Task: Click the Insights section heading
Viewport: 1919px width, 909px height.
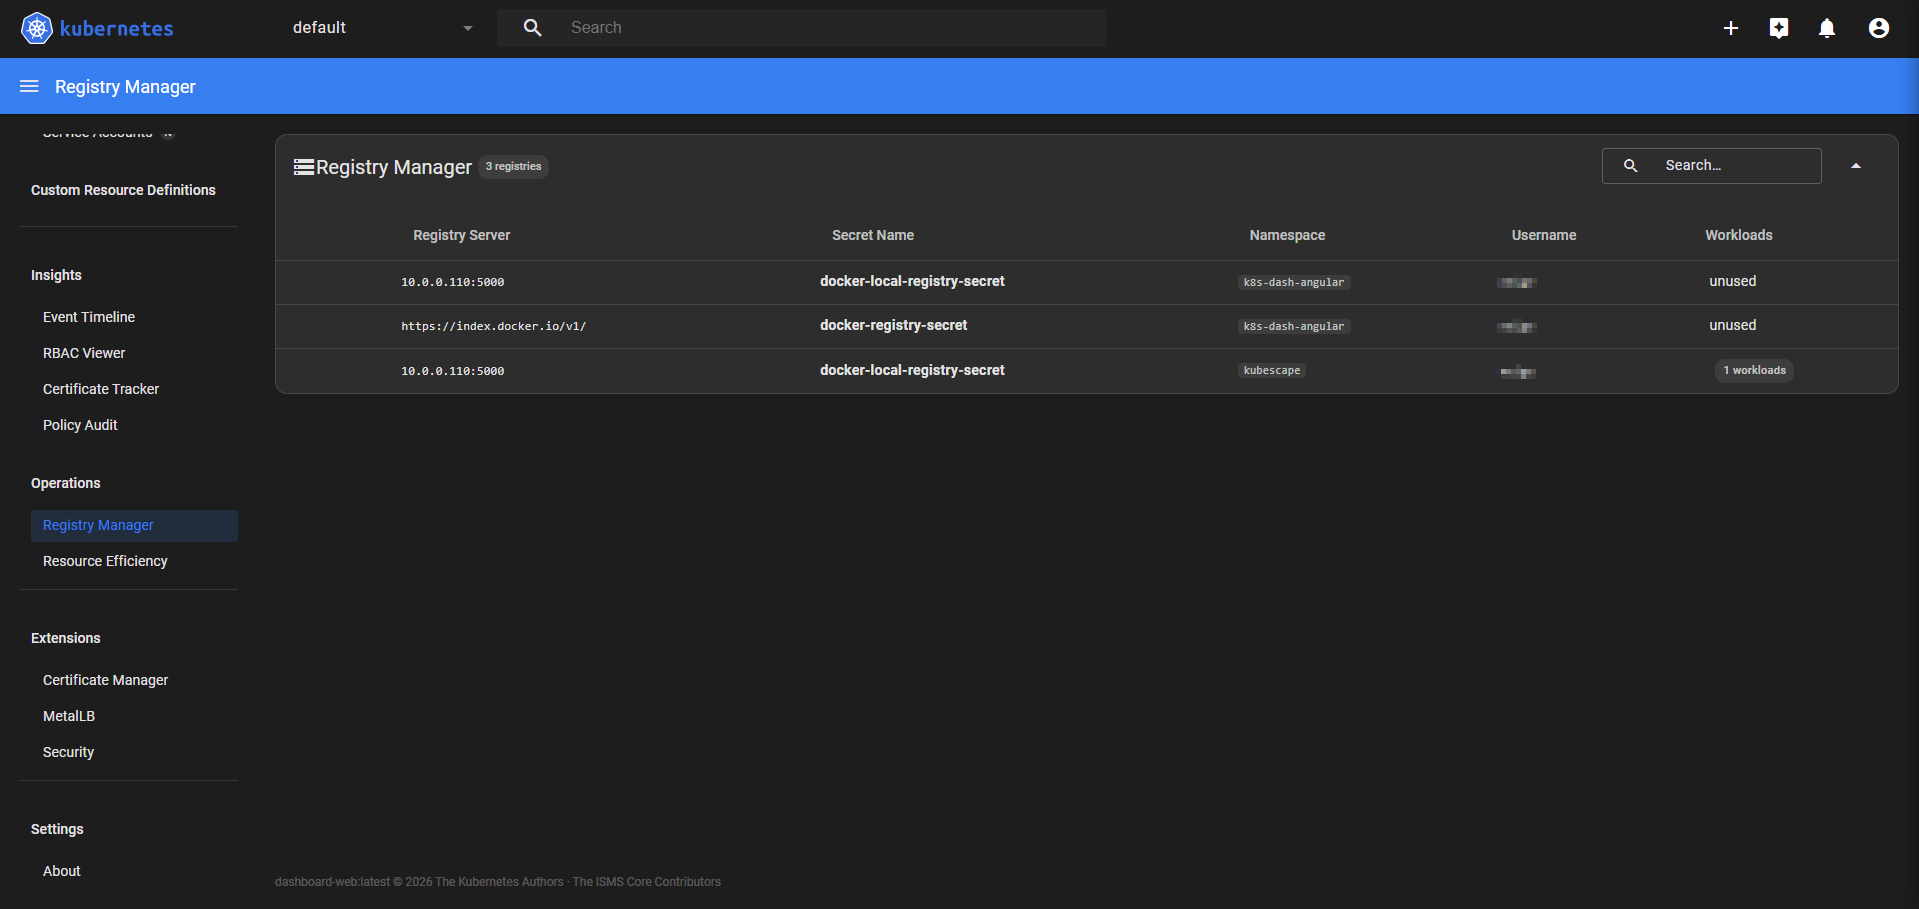Action: point(56,275)
